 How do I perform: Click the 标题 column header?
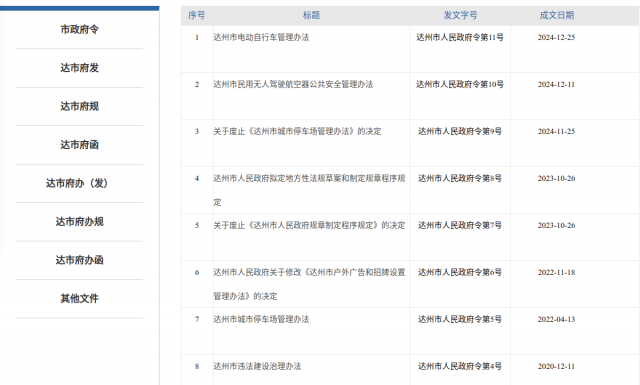point(311,16)
